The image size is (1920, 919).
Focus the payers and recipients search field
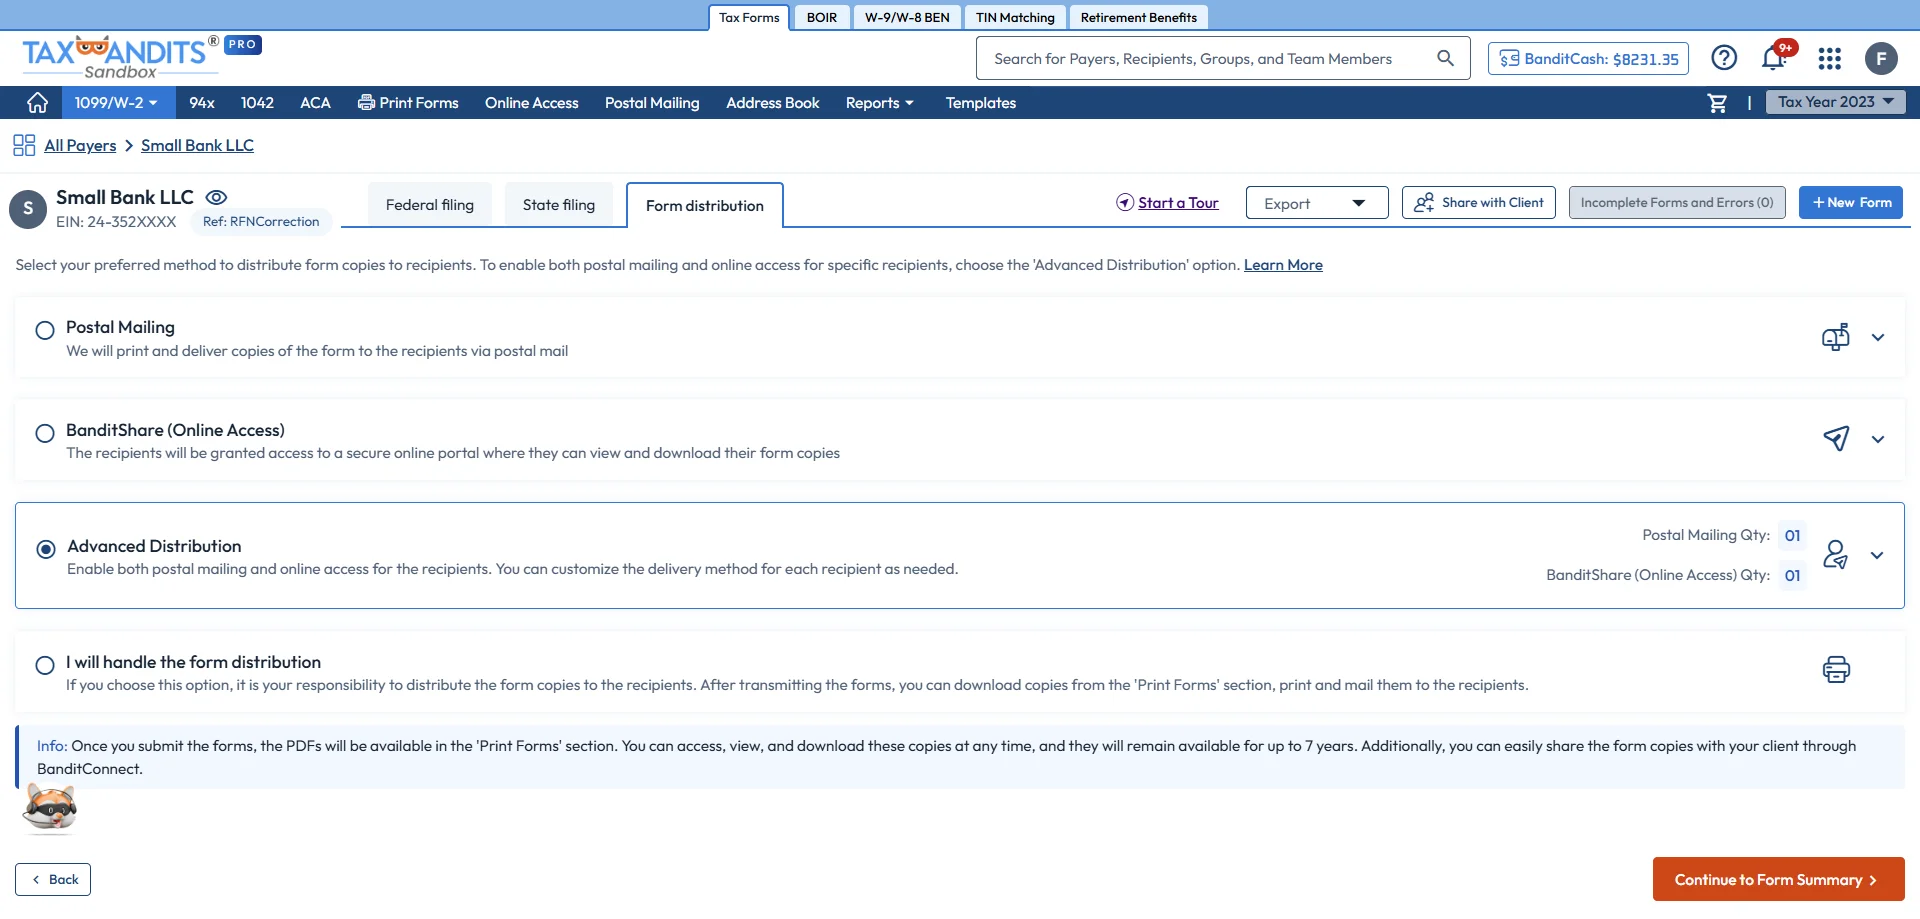click(x=1223, y=58)
